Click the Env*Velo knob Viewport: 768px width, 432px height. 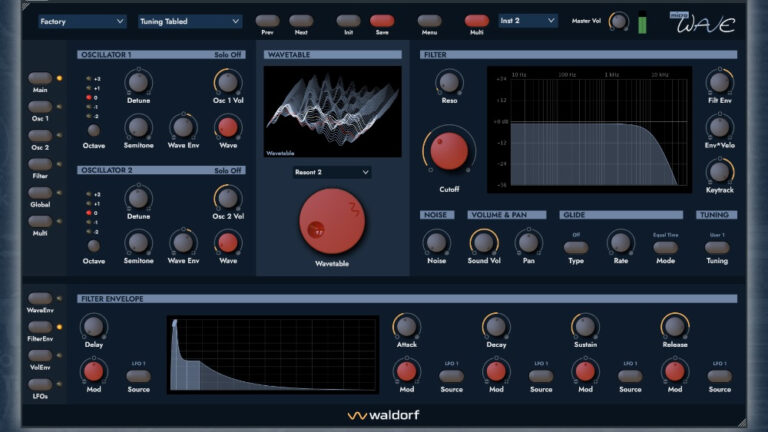[720, 127]
